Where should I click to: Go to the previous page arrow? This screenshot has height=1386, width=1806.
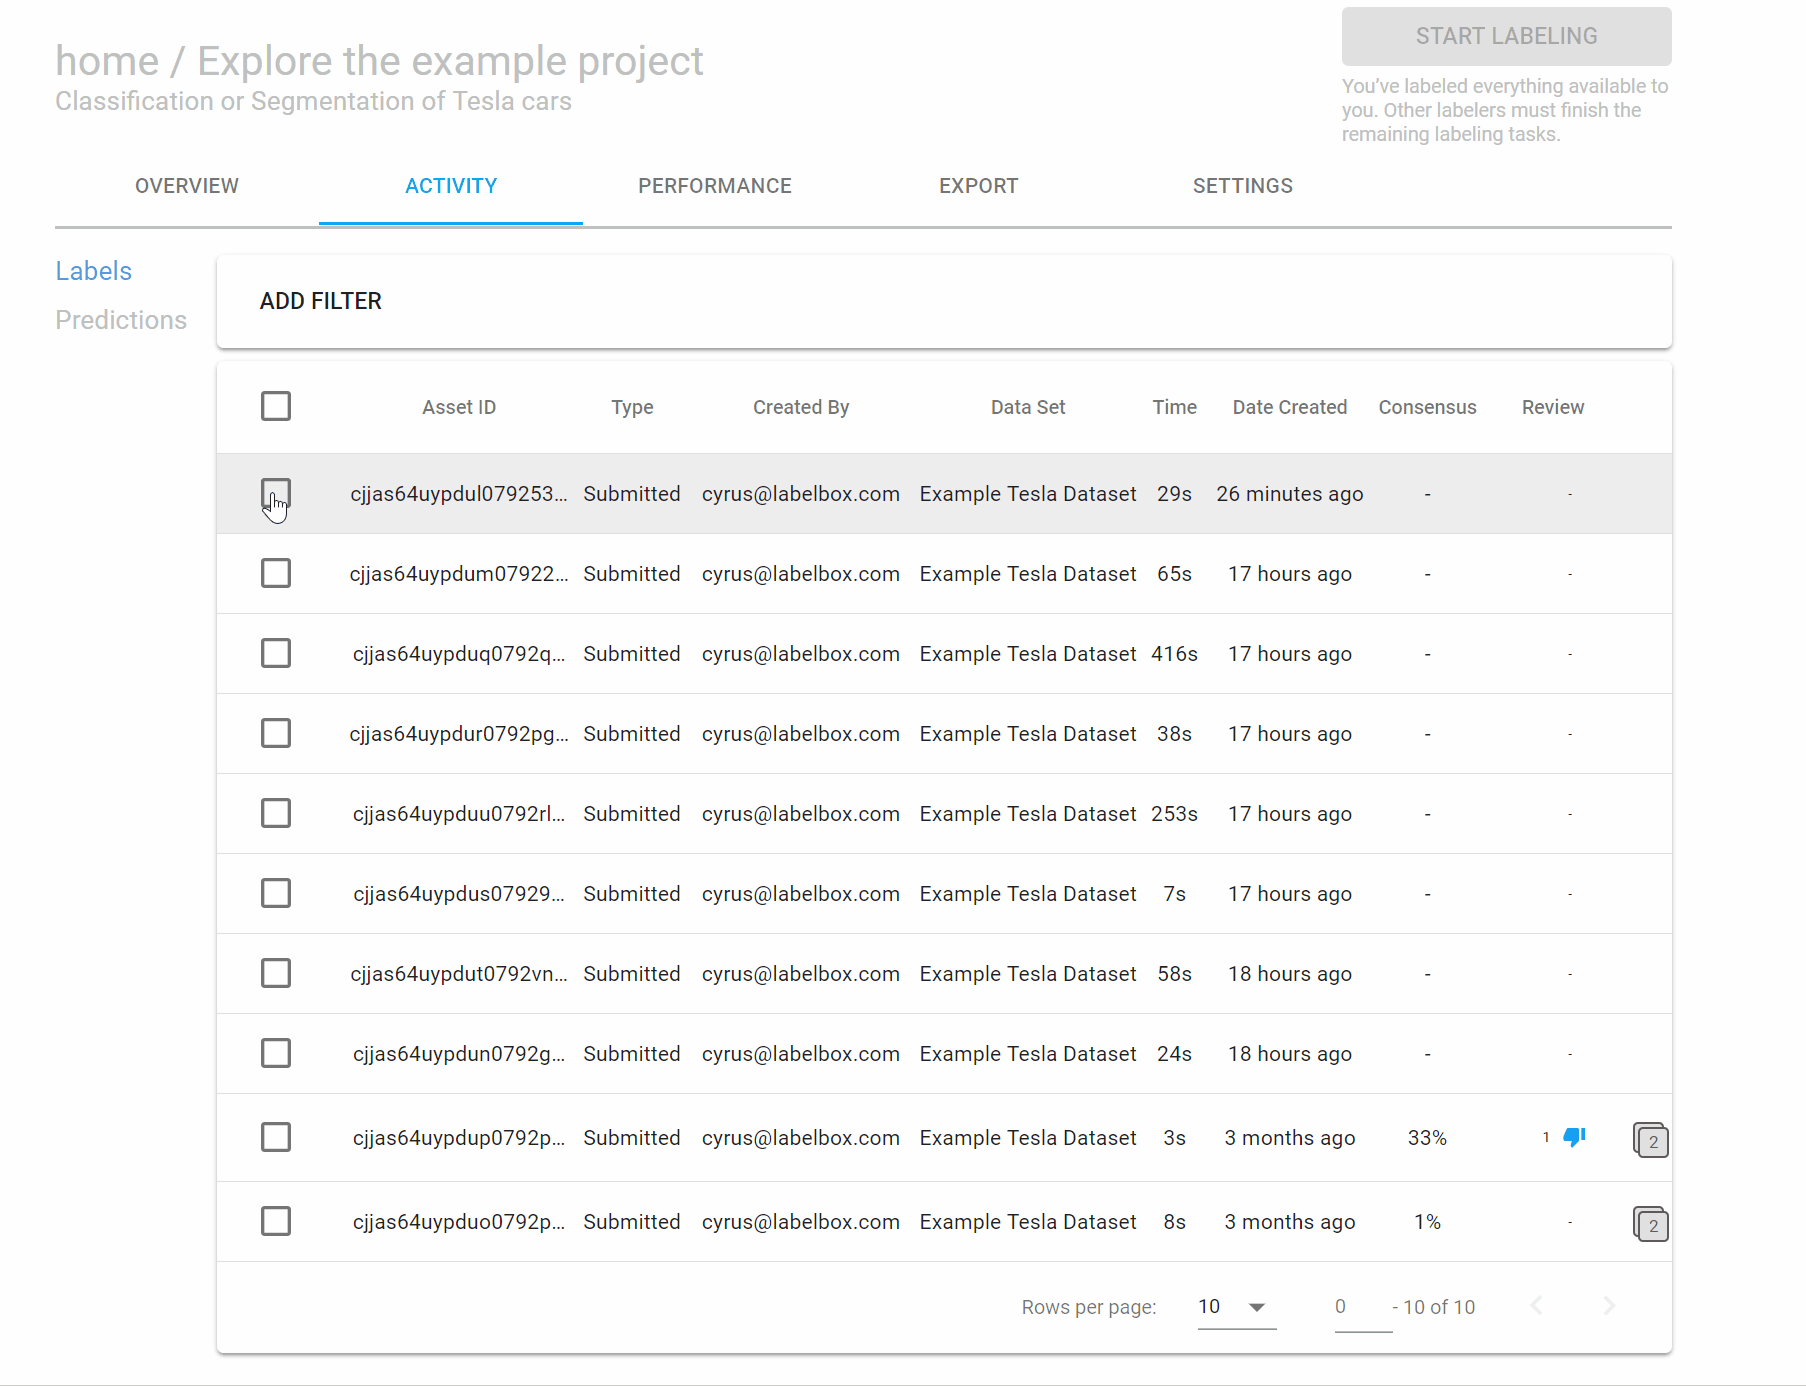(x=1537, y=1305)
